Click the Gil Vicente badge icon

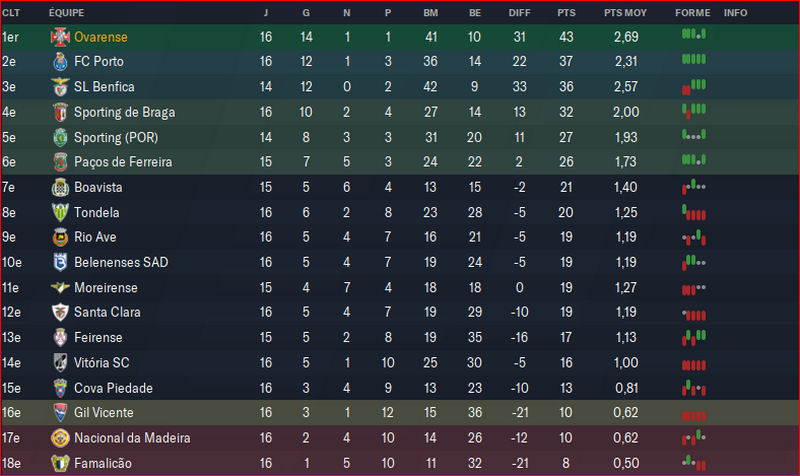click(59, 412)
